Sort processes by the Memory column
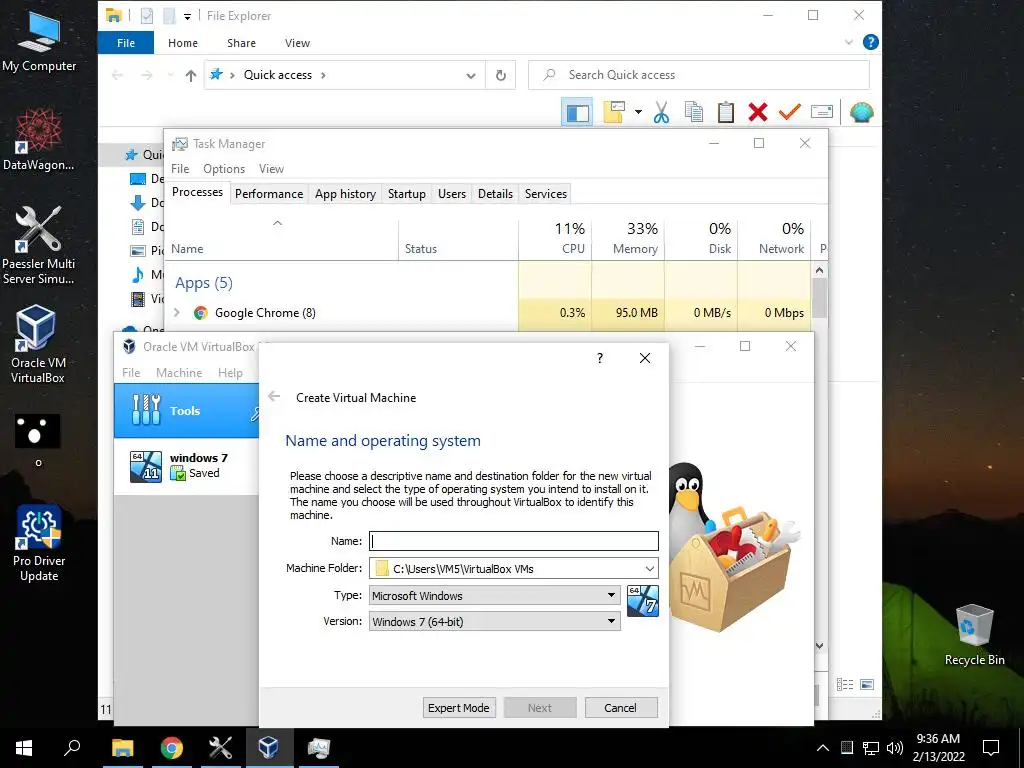 (628, 239)
